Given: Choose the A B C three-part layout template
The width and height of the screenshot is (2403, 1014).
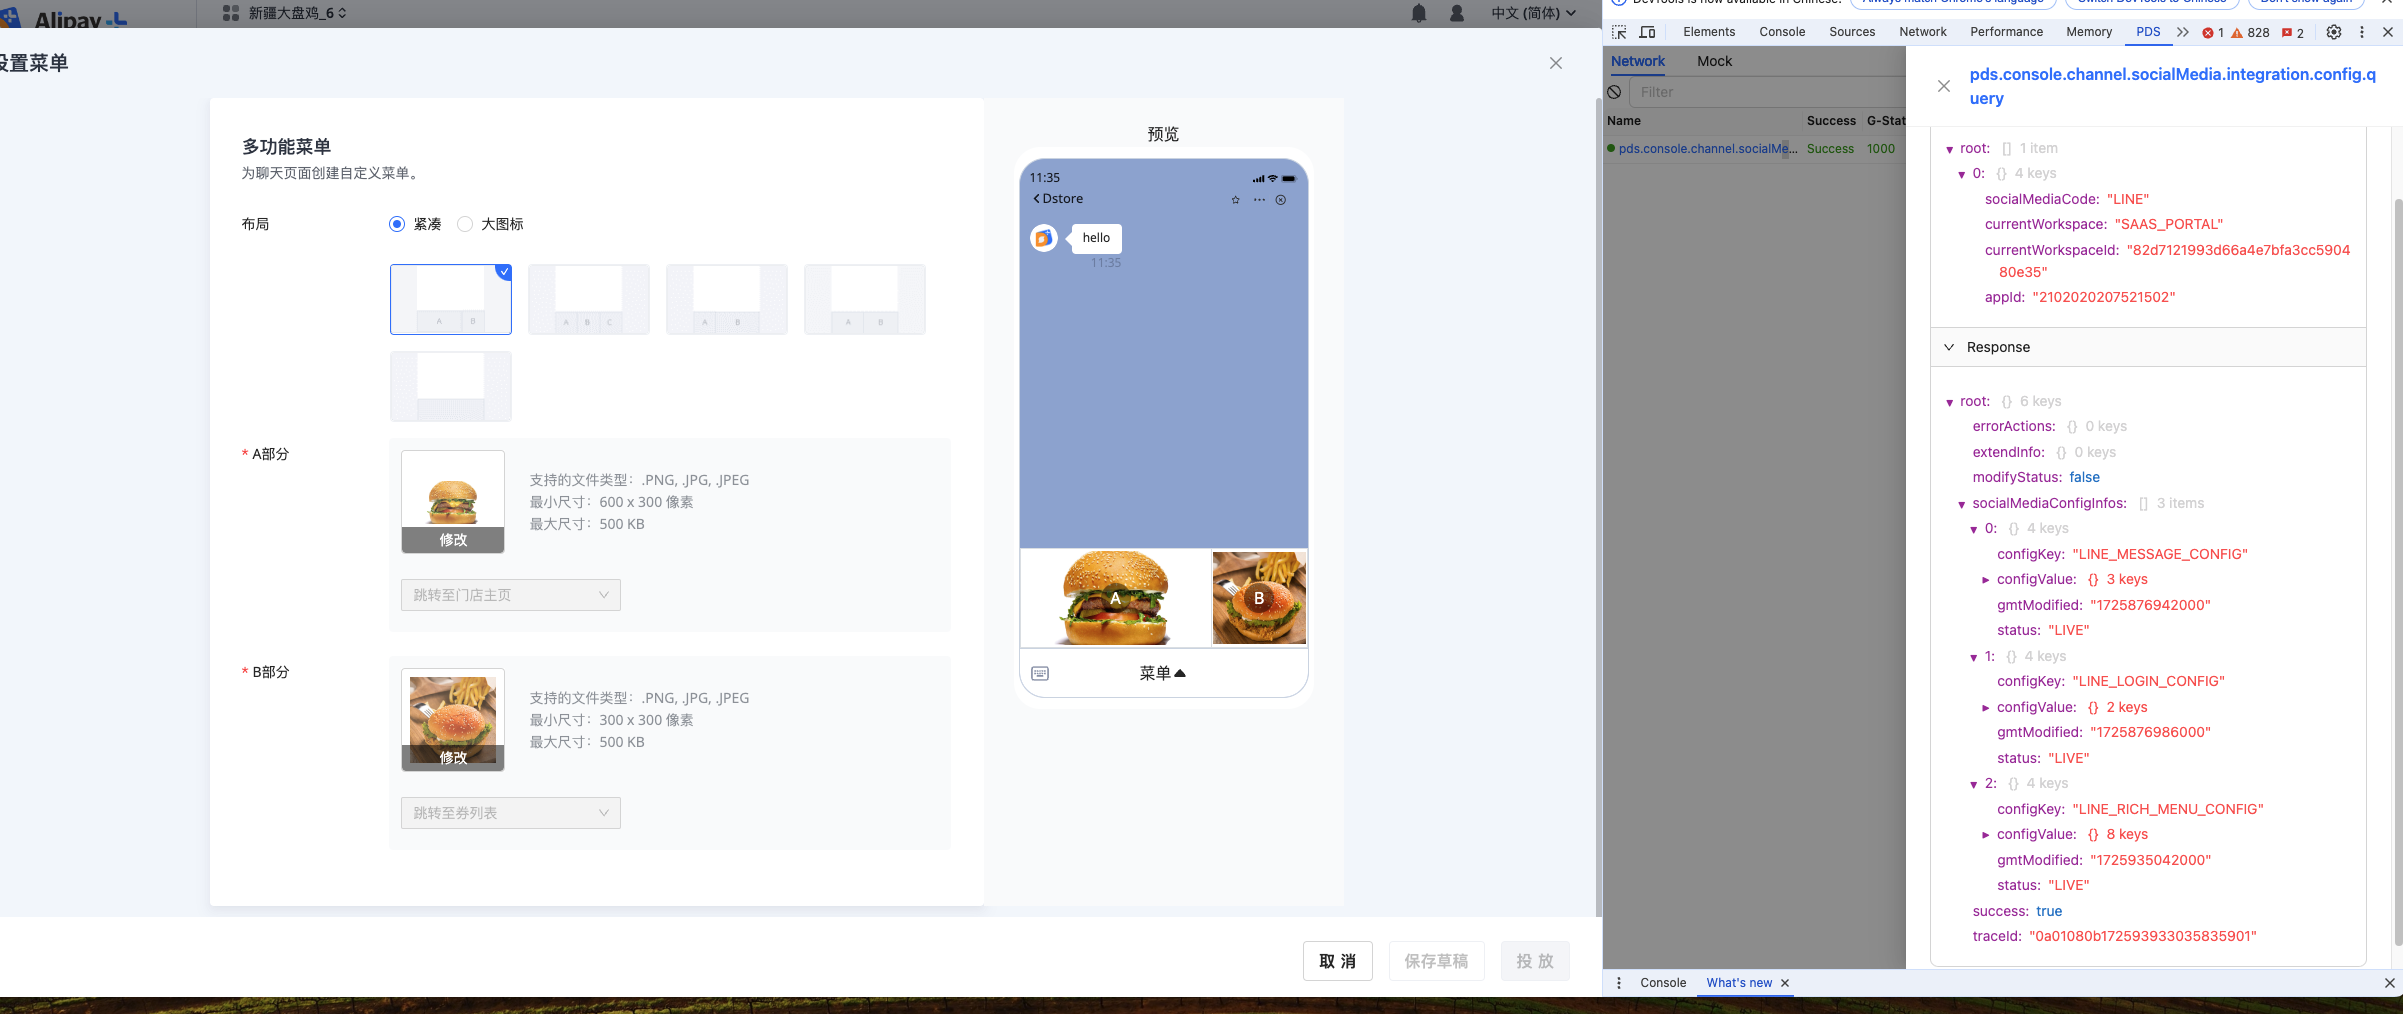Looking at the screenshot, I should pyautogui.click(x=589, y=299).
